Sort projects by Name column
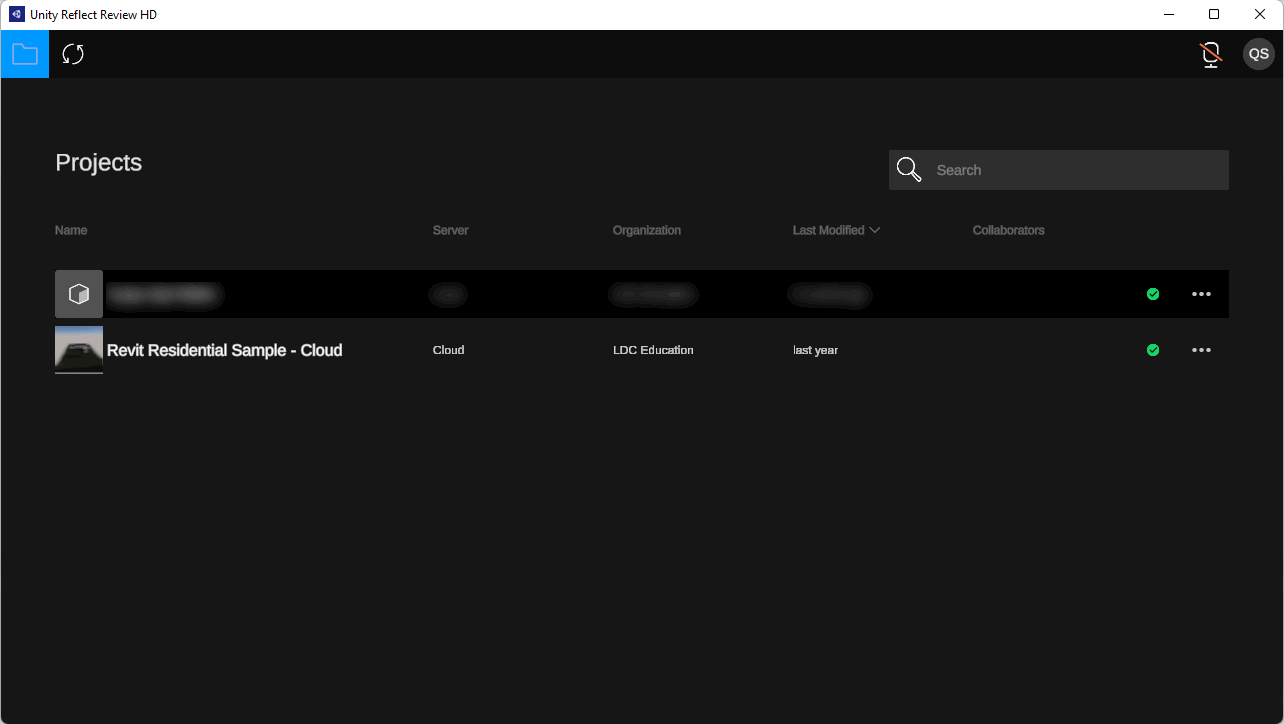1284x724 pixels. (x=71, y=230)
